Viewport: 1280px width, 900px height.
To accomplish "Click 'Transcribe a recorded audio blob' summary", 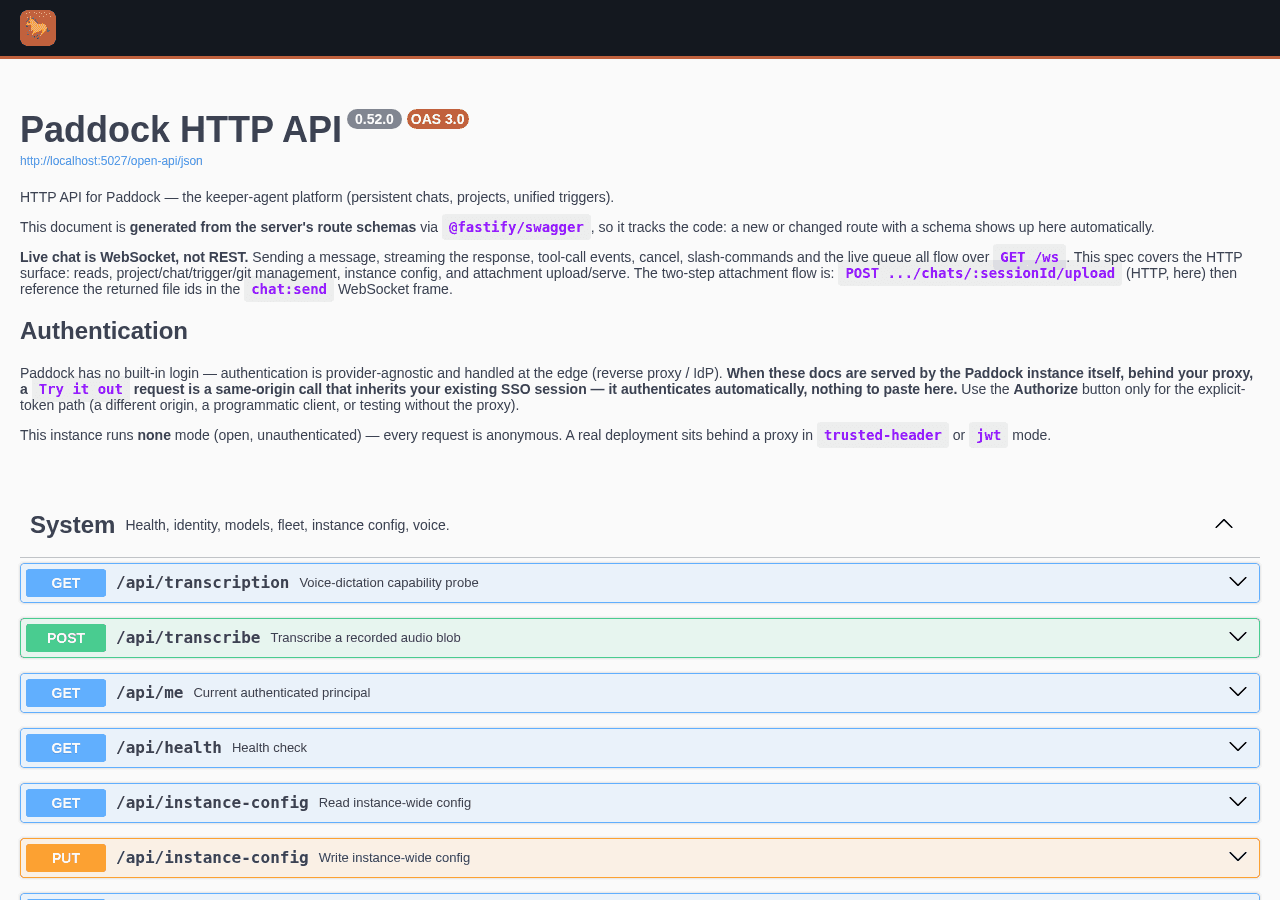I will click(366, 638).
